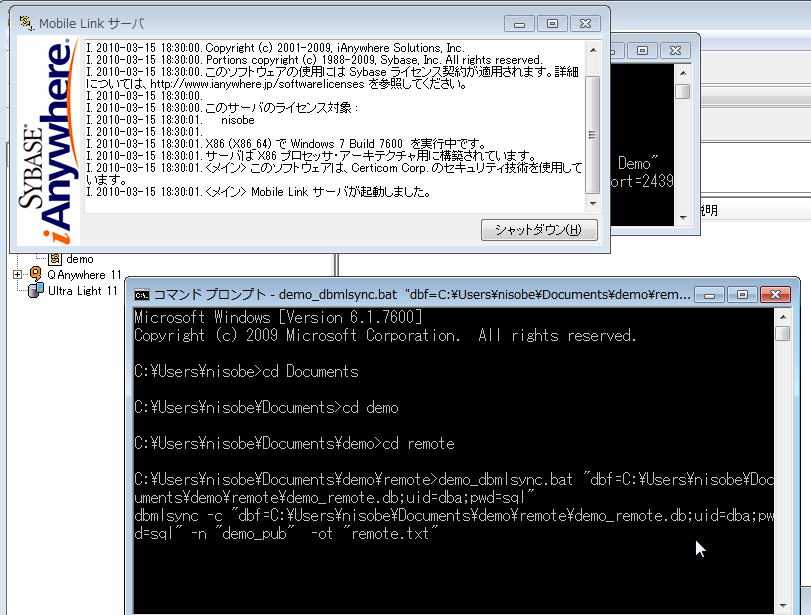Select the demo database icon in tree
This screenshot has width=811, height=615.
coord(56,259)
